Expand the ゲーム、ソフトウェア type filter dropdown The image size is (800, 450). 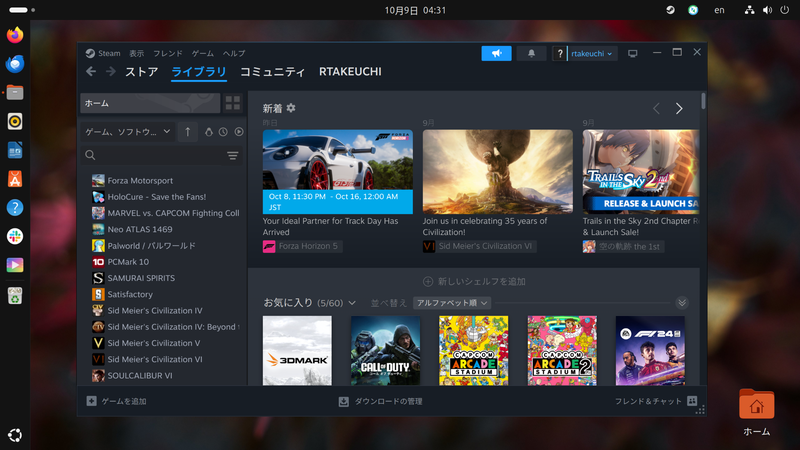tap(128, 132)
